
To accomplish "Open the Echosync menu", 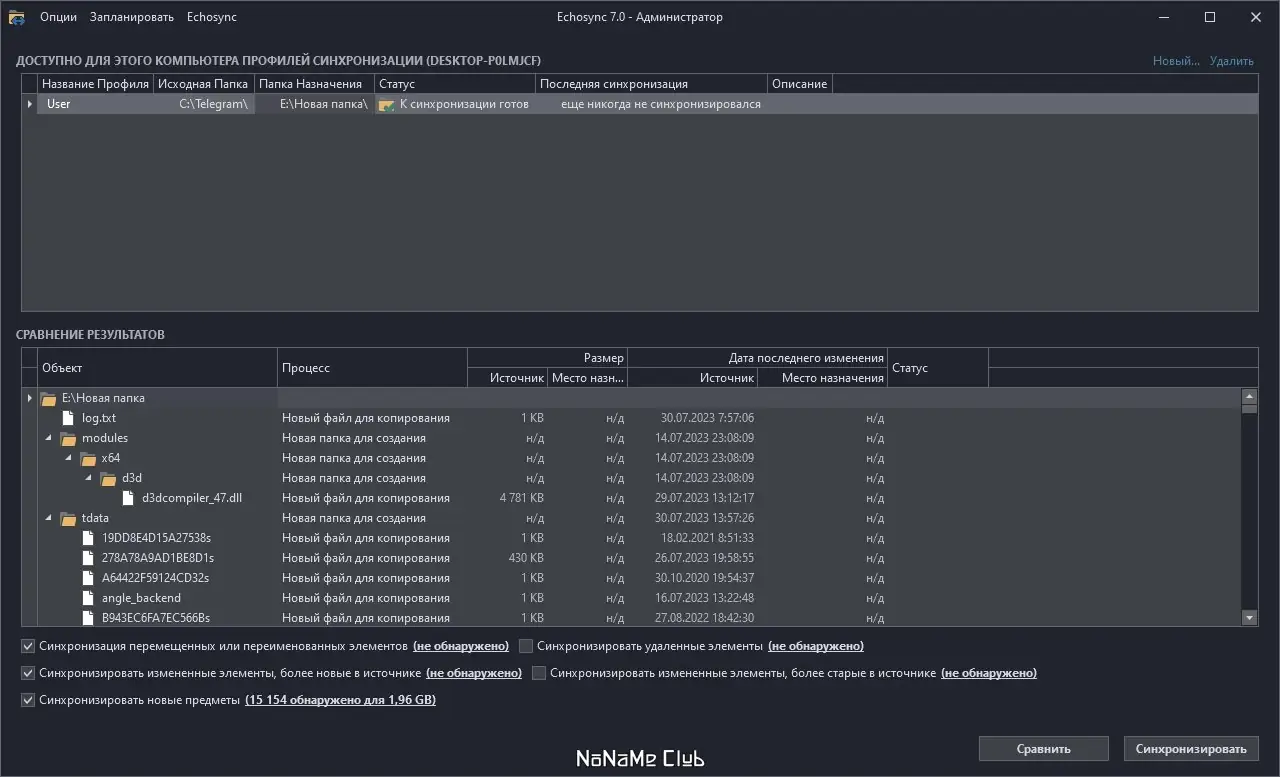I will click(212, 17).
